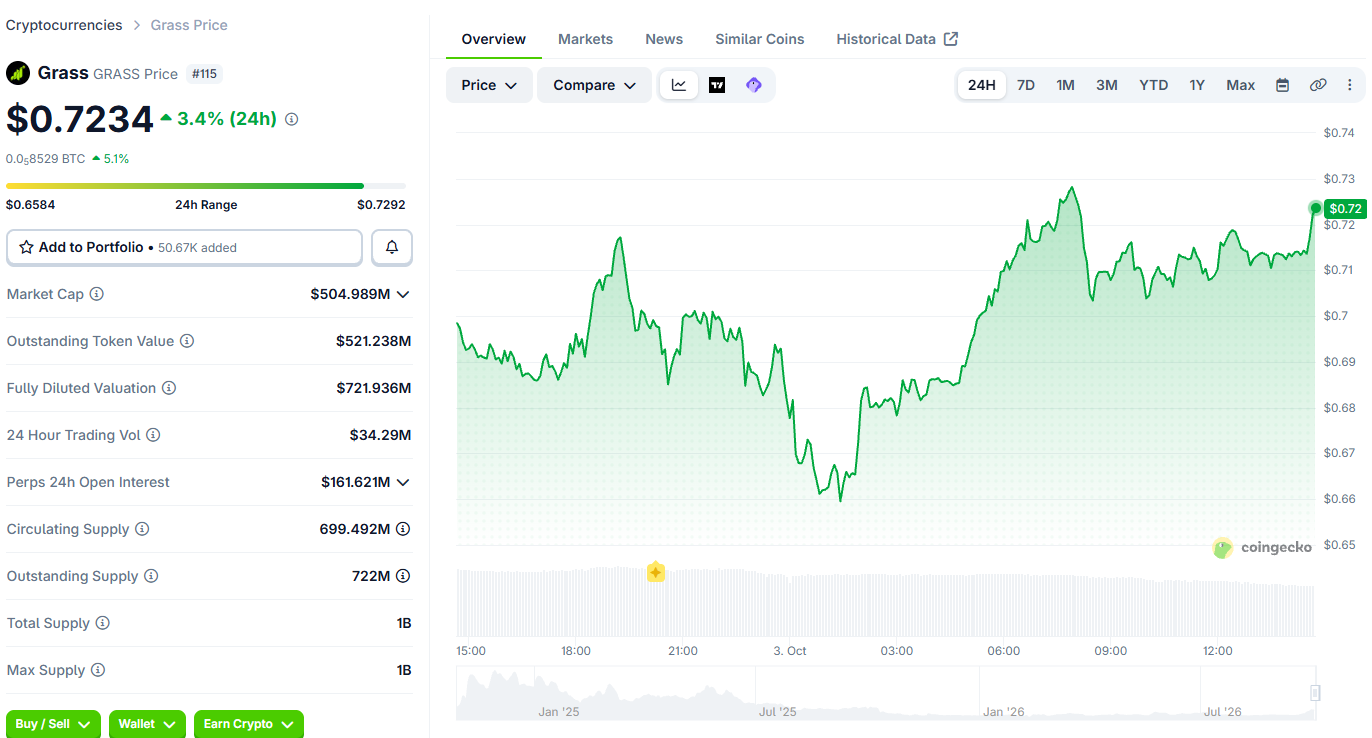Click info icon next to Outstanding Token Value

point(187,341)
